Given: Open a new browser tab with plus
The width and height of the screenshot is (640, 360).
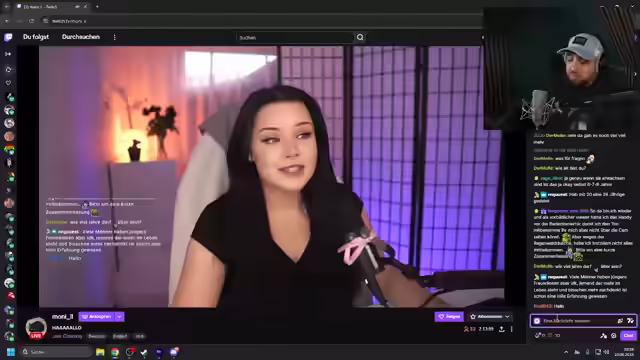Looking at the screenshot, I should coord(97,7).
